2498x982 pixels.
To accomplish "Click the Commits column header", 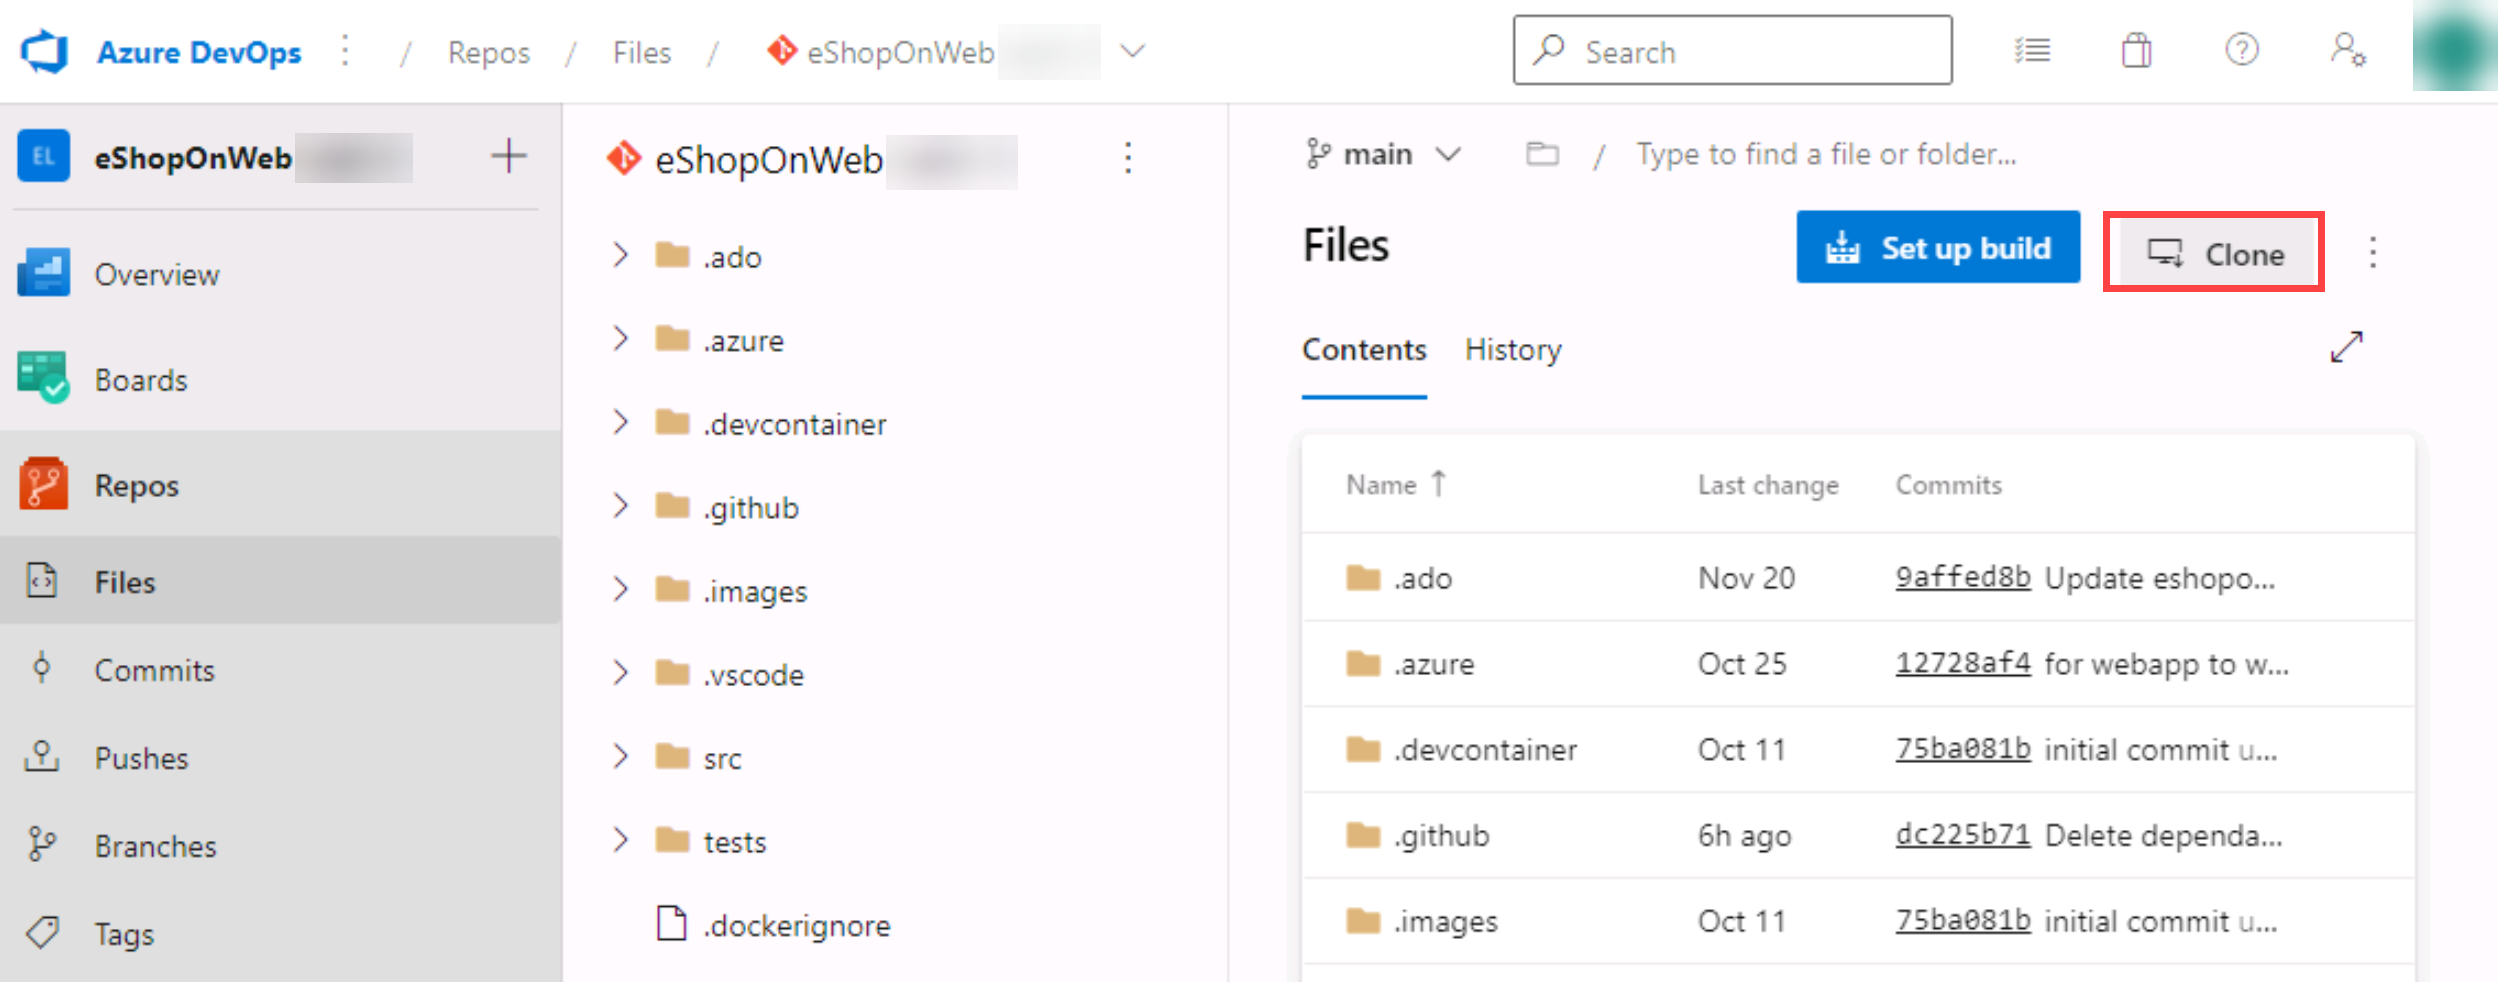I will (x=1949, y=485).
